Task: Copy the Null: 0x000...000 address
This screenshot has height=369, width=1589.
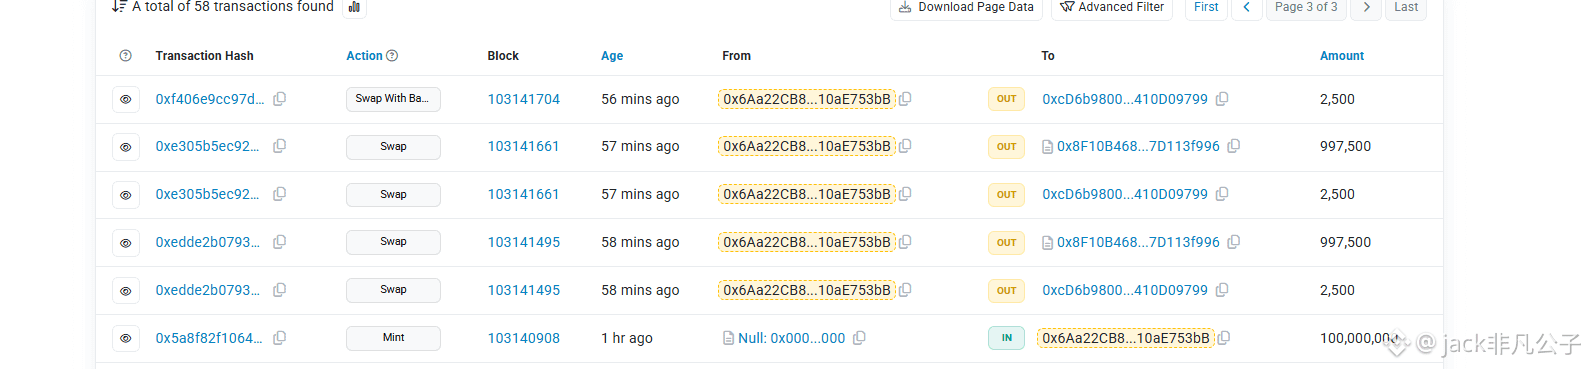Action: coord(859,338)
